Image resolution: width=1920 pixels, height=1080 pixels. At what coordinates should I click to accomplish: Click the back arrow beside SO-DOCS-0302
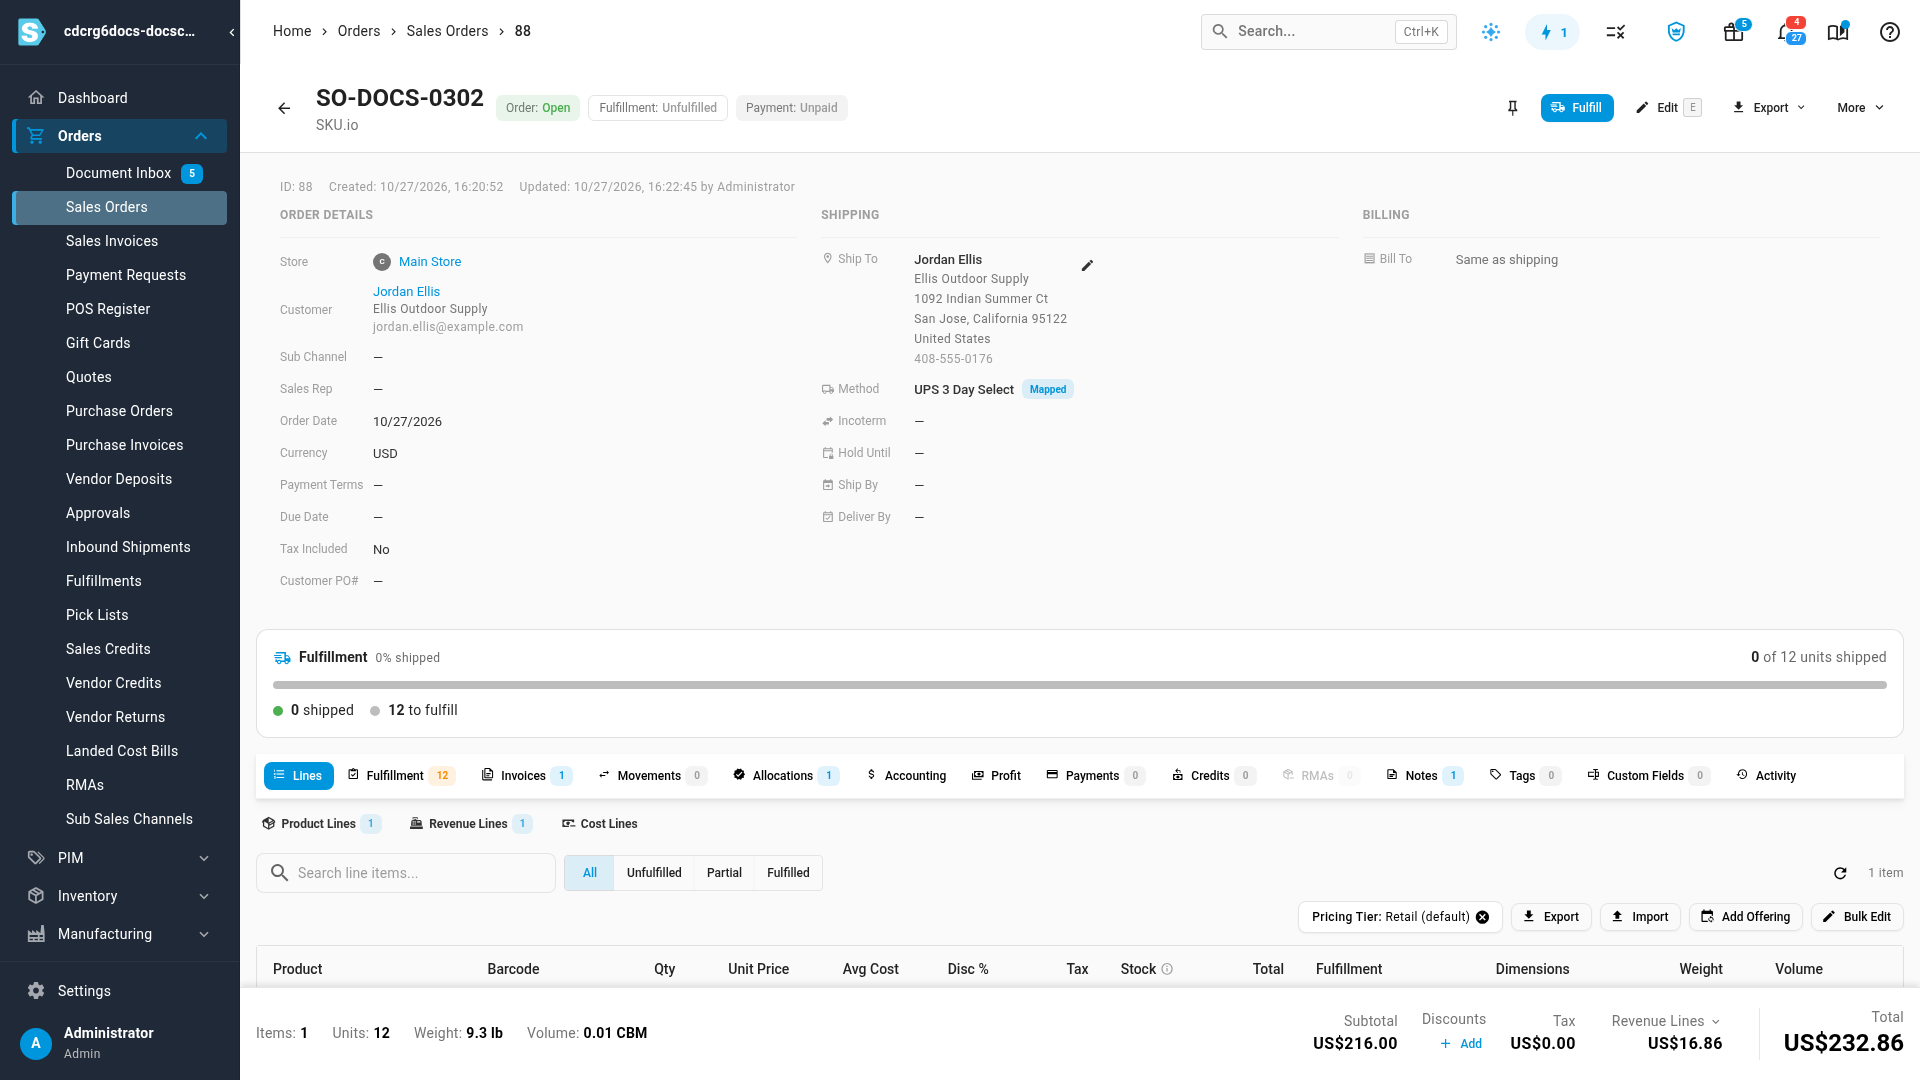click(x=284, y=108)
